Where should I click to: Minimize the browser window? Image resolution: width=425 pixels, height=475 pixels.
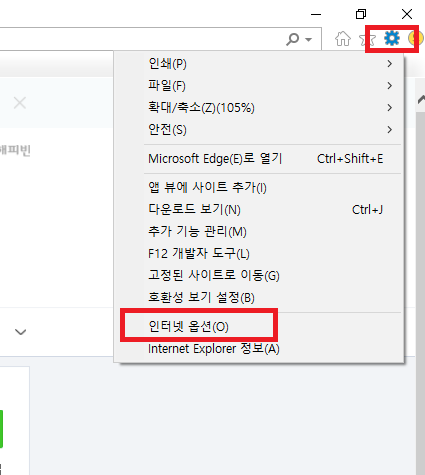316,14
